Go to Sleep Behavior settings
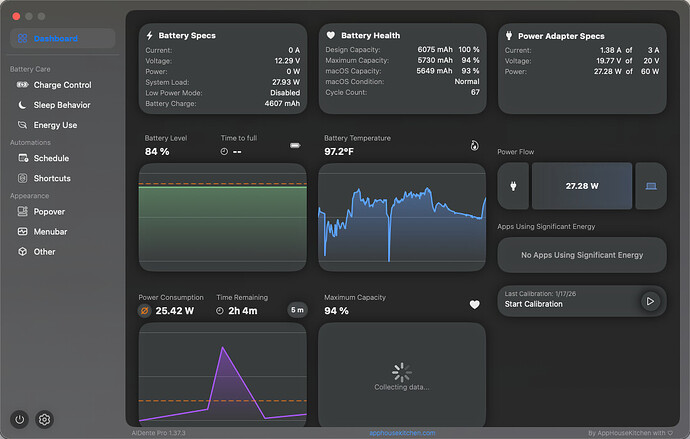This screenshot has height=439, width=690. pos(62,105)
